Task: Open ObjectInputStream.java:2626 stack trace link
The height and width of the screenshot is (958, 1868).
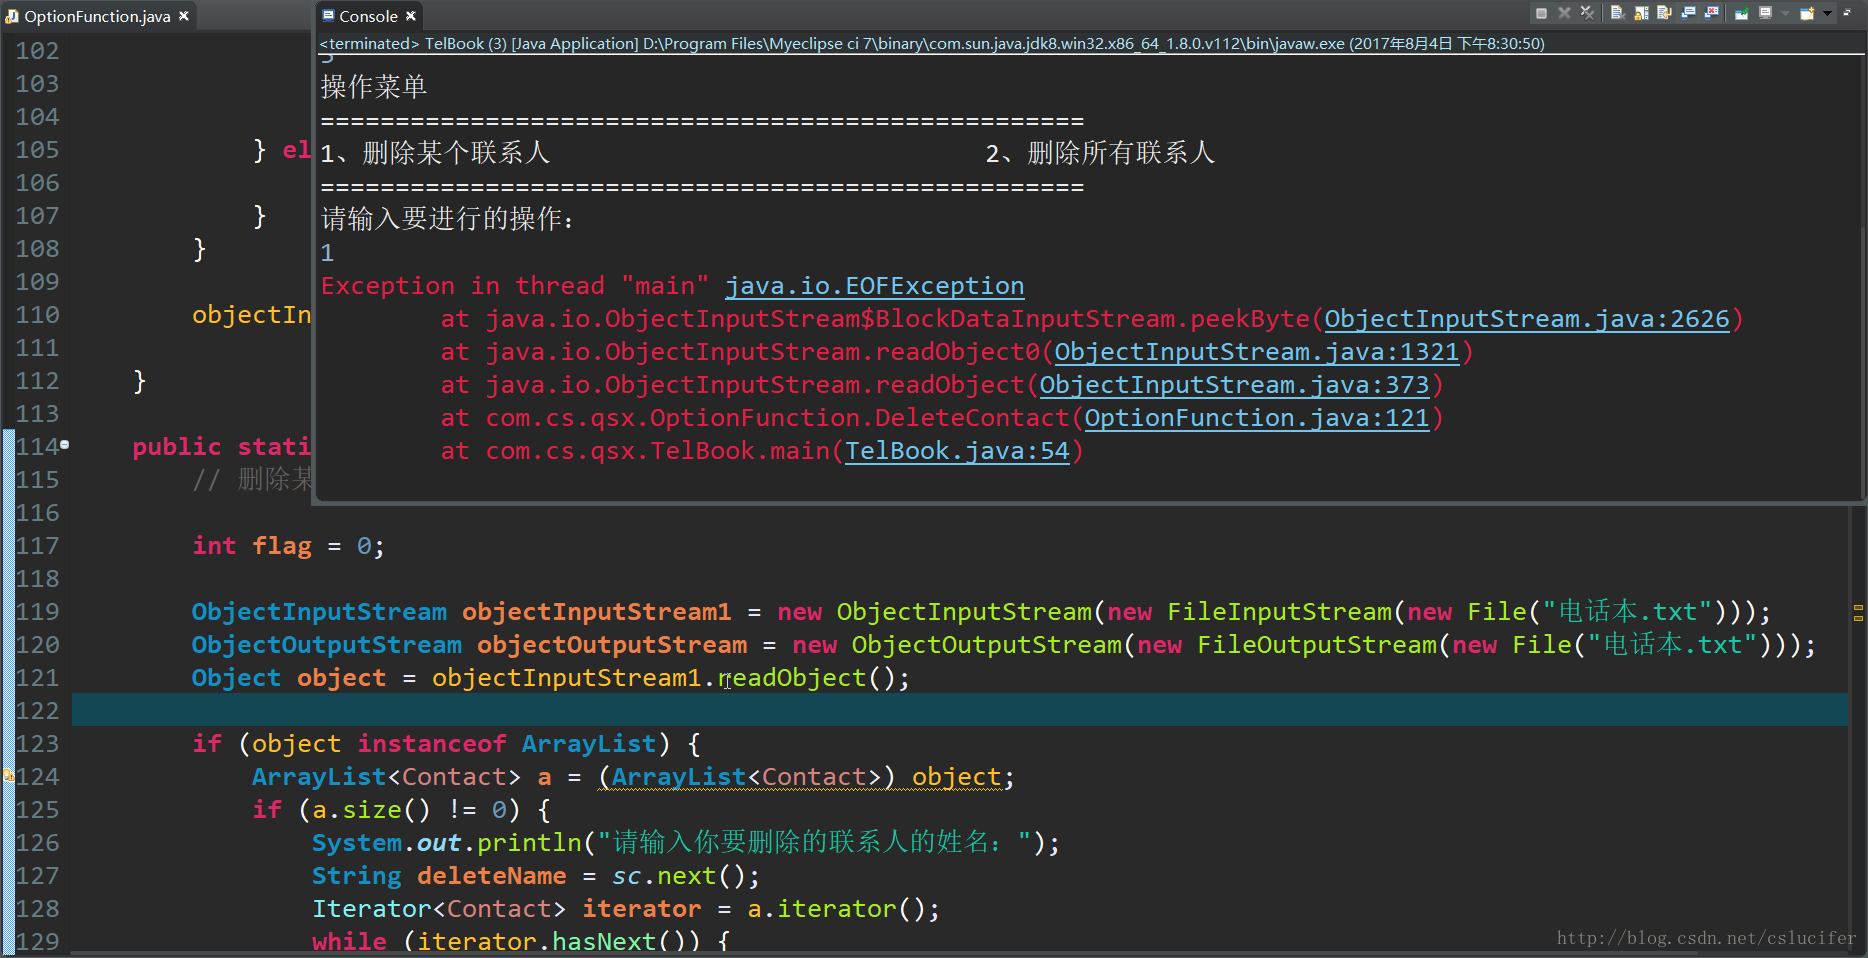Action: (1527, 319)
